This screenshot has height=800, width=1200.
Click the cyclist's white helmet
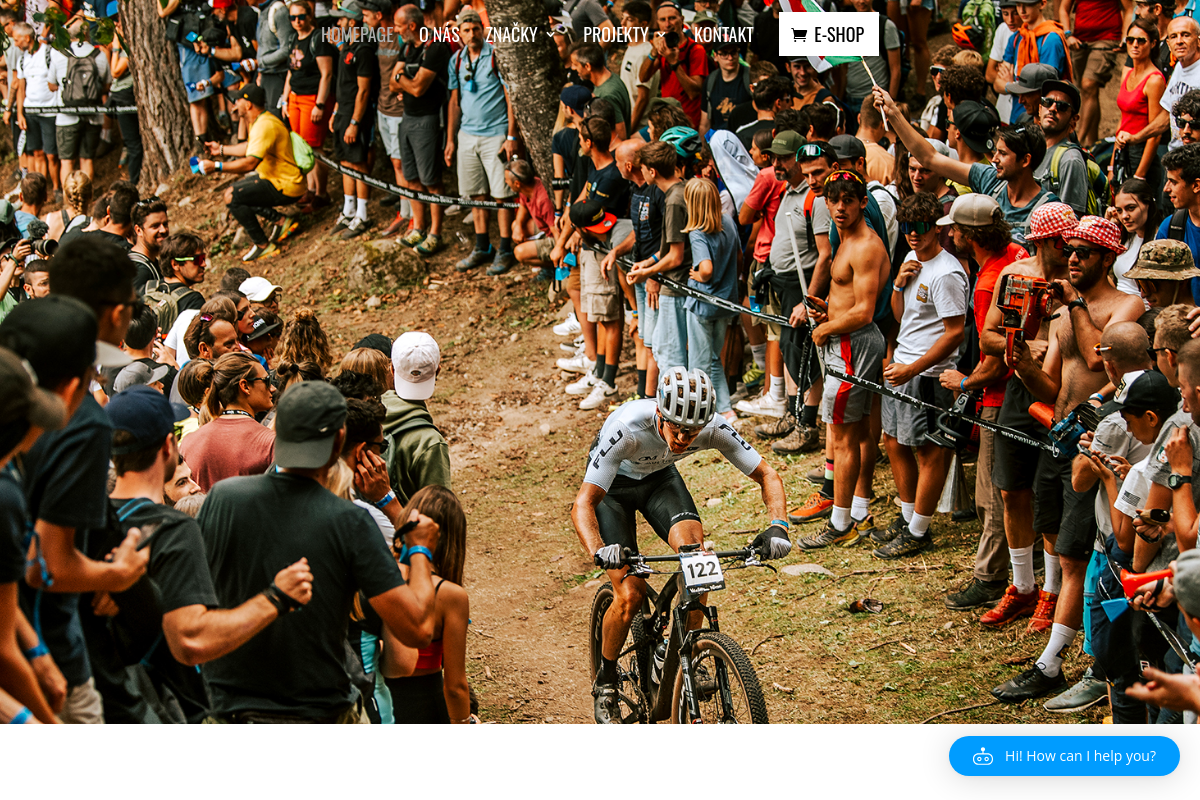(686, 396)
